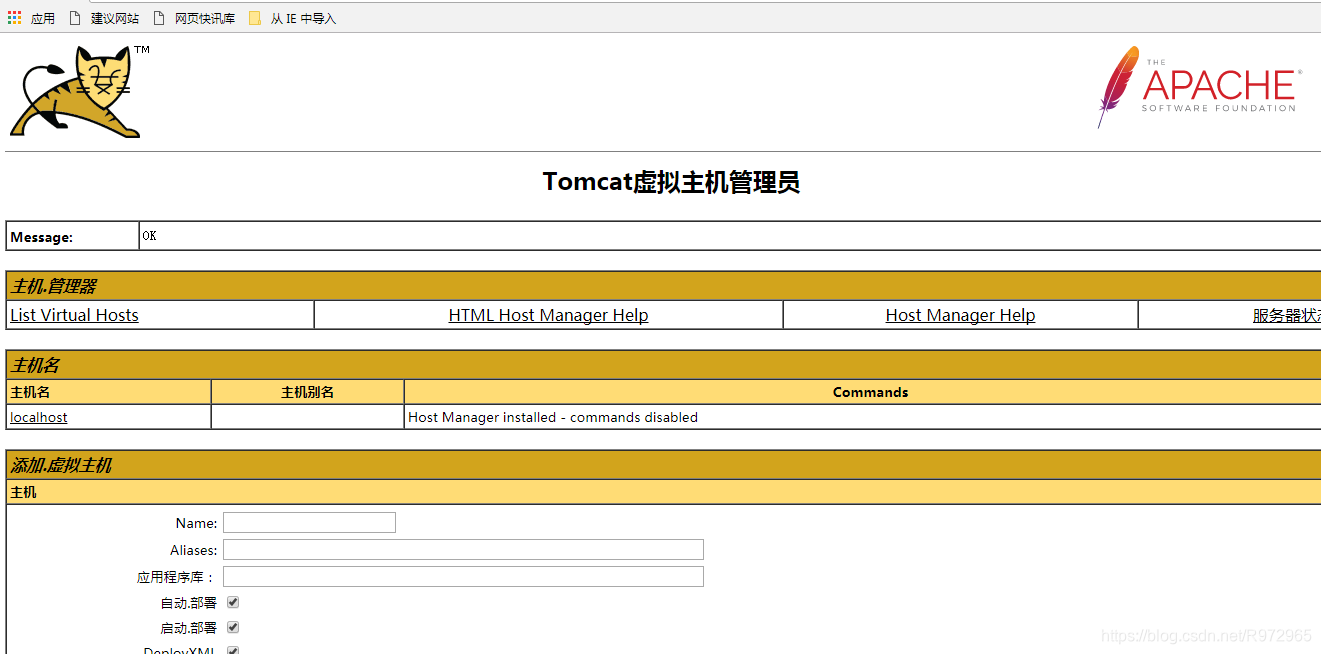Click the Message: label cell
The height and width of the screenshot is (654, 1321).
point(73,237)
